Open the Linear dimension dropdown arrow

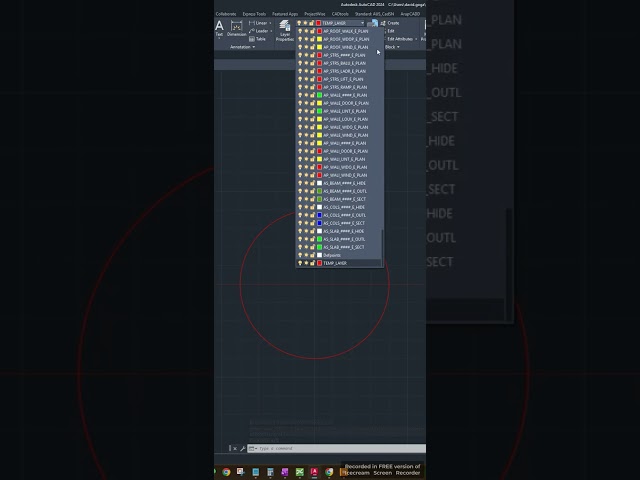(270, 23)
